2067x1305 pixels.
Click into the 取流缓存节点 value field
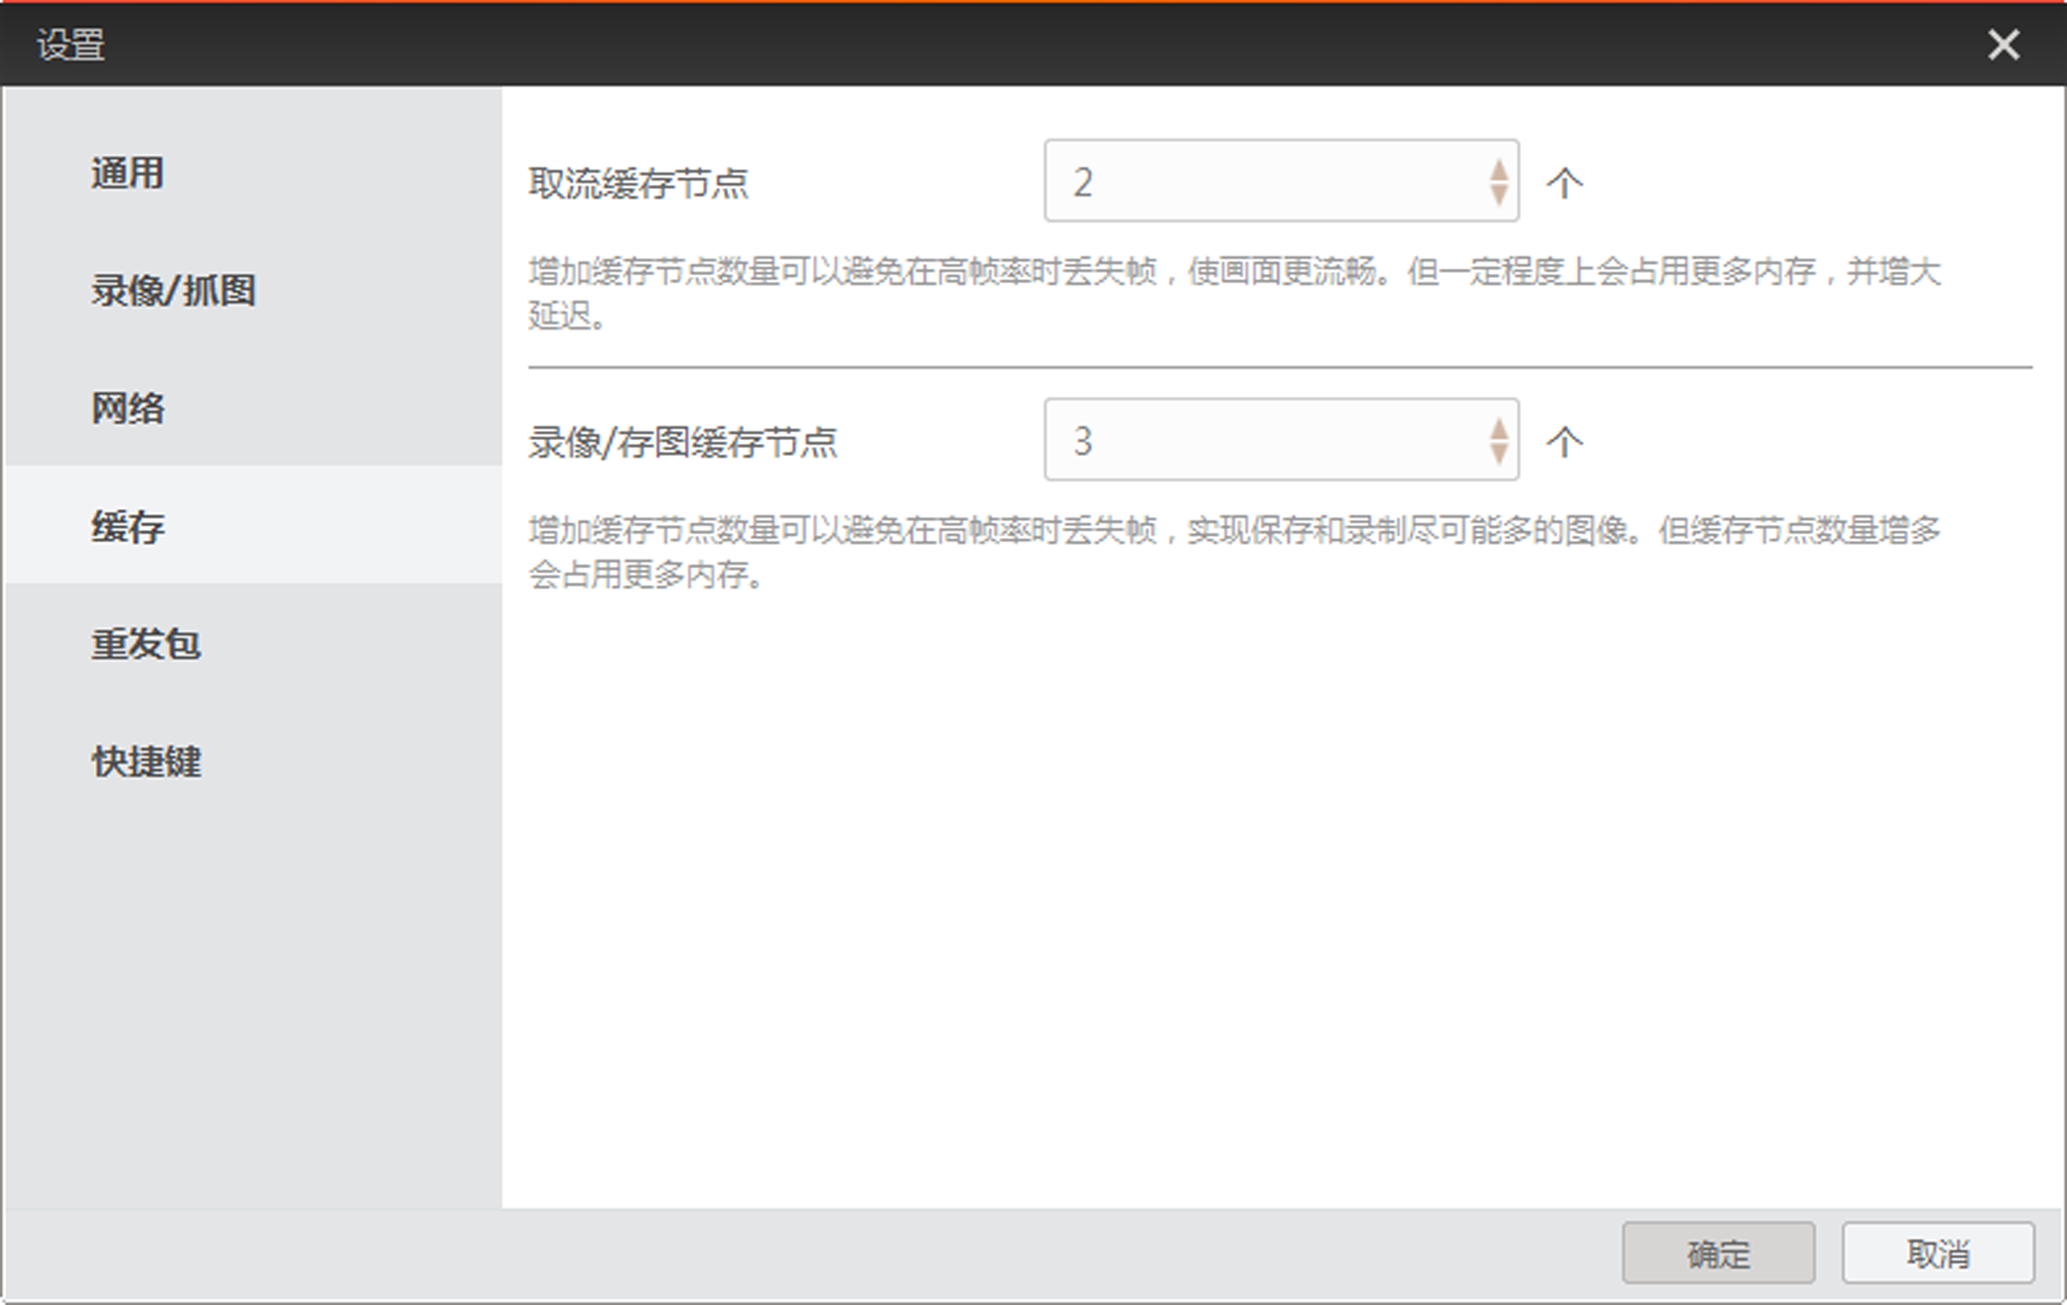[x=1260, y=181]
